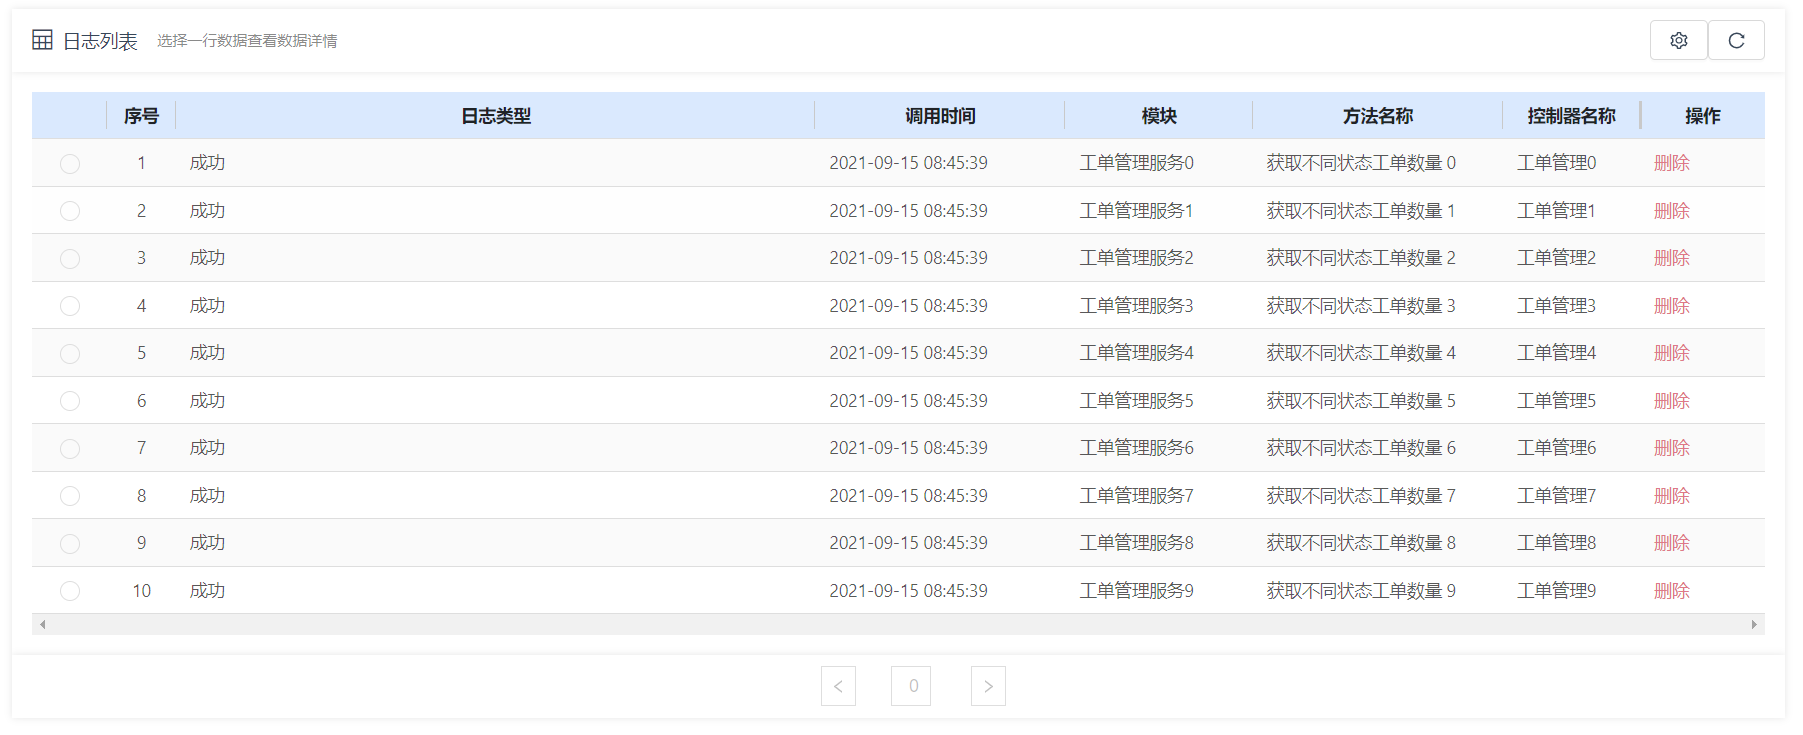Click the 调用时间 column header
This screenshot has height=735, width=1803.
[940, 116]
